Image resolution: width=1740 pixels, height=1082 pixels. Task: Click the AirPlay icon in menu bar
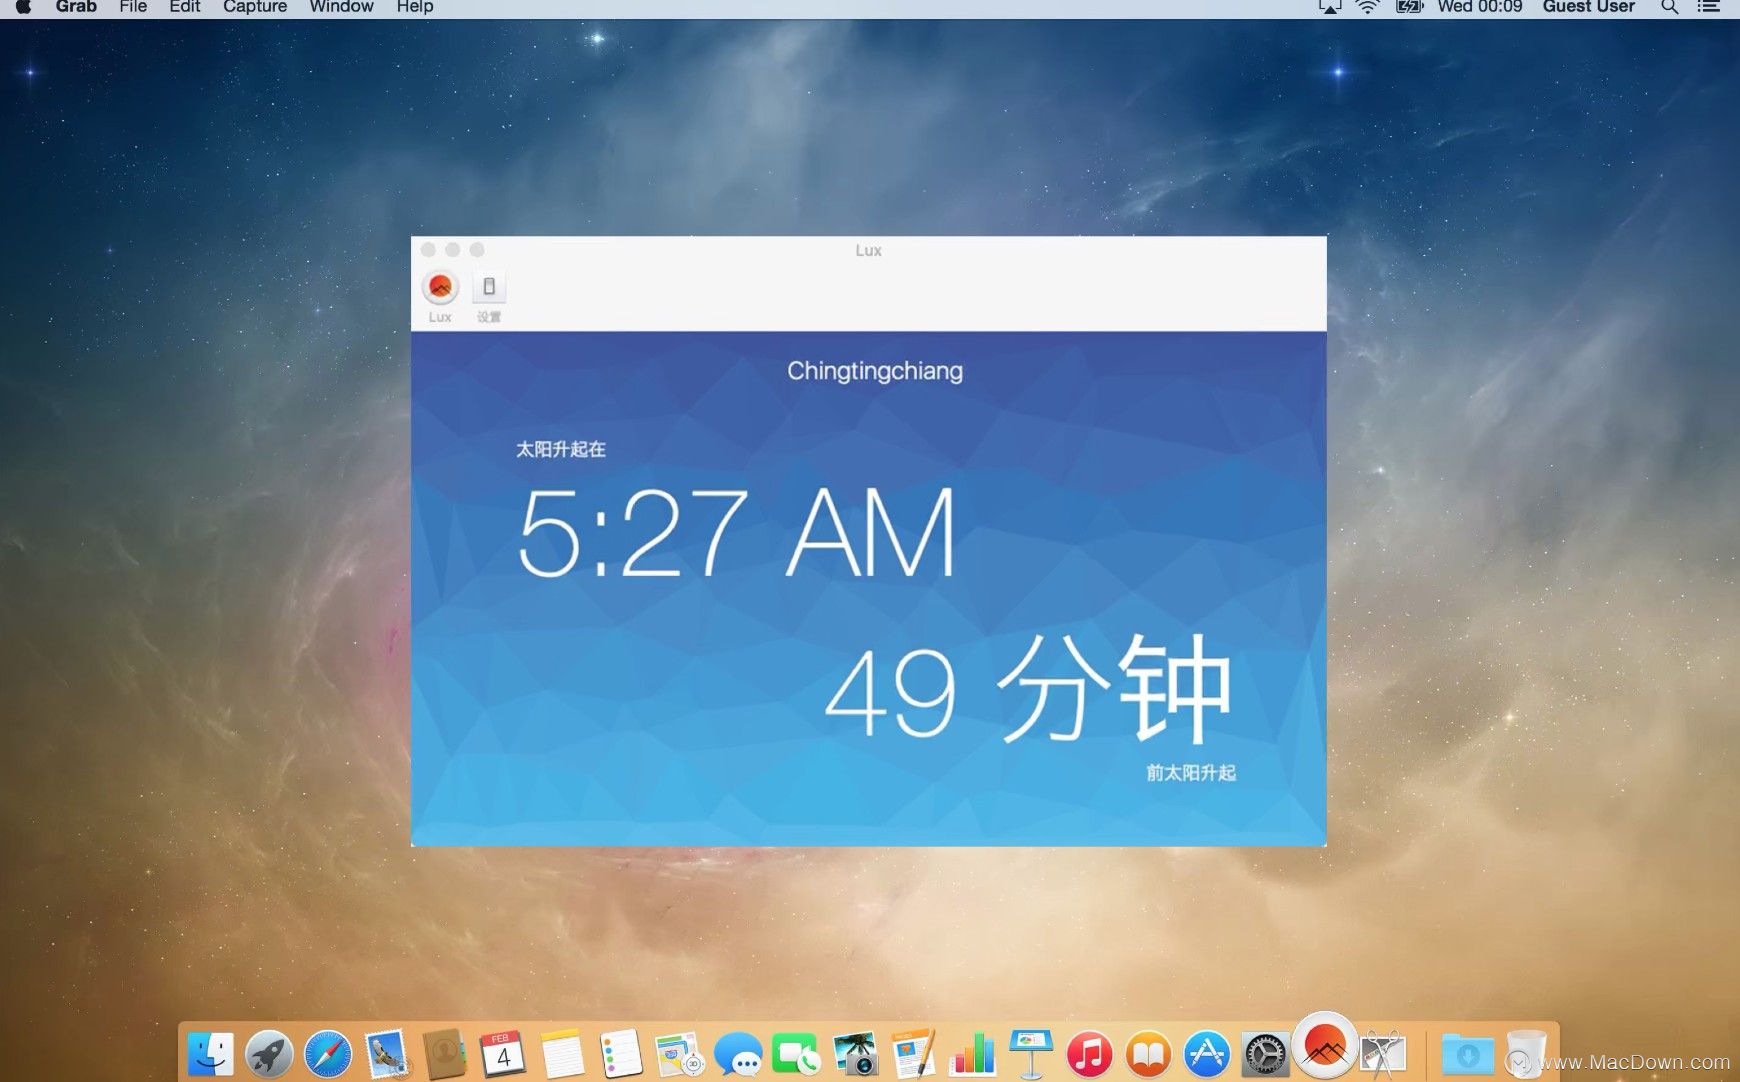1330,7
